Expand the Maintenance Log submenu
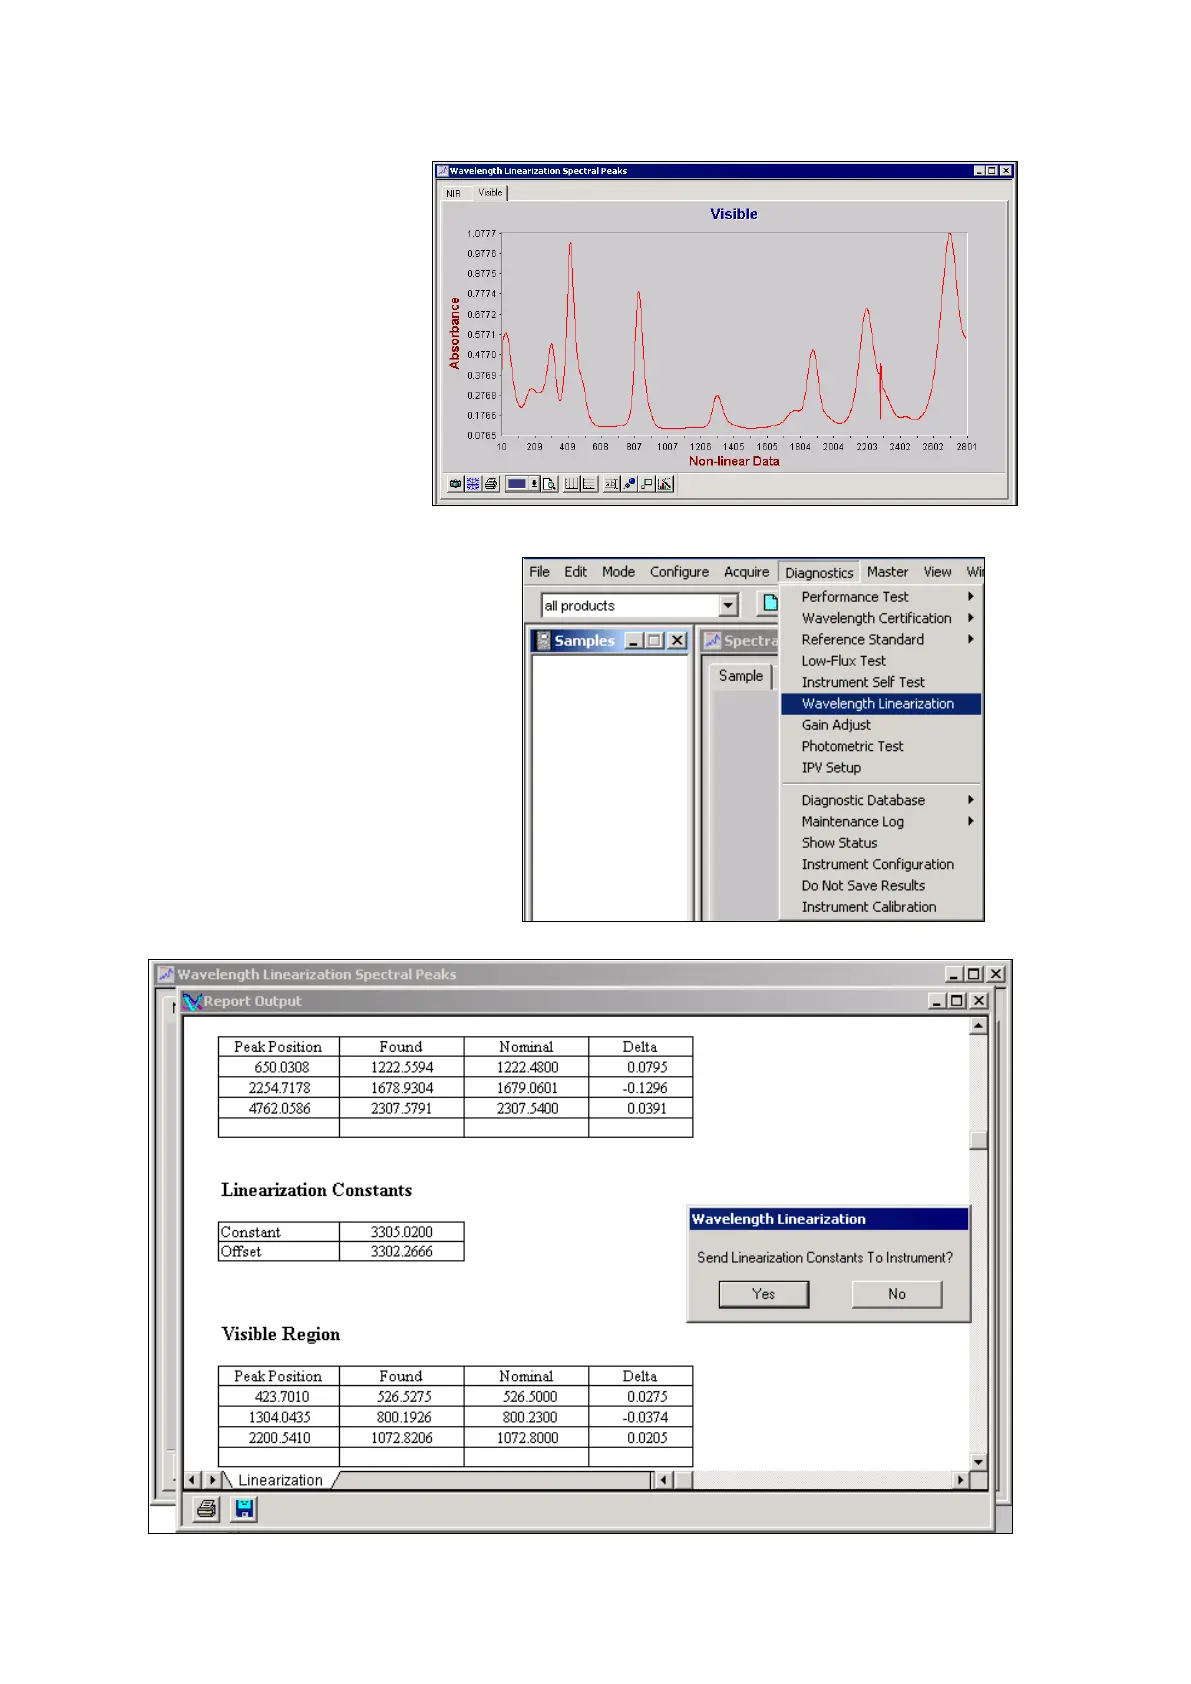Image resolution: width=1191 pixels, height=1684 pixels. (x=880, y=822)
